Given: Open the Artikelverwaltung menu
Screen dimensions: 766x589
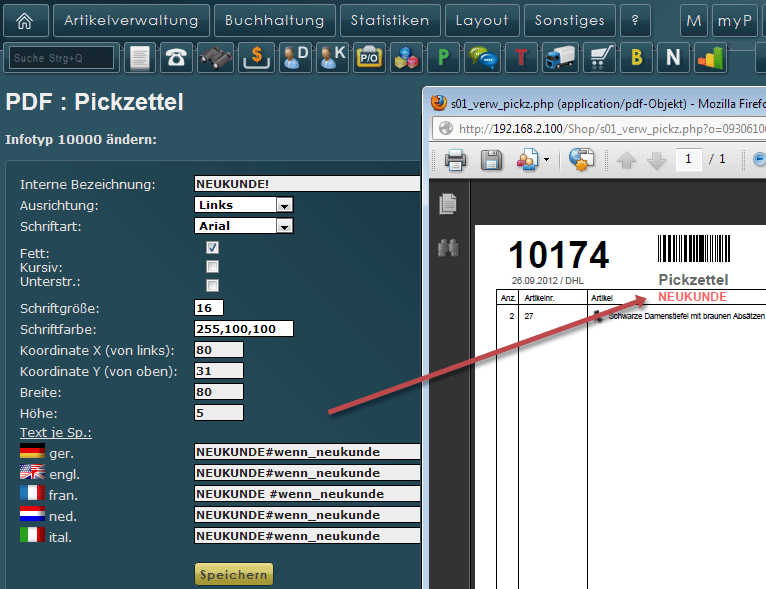Looking at the screenshot, I should (131, 21).
